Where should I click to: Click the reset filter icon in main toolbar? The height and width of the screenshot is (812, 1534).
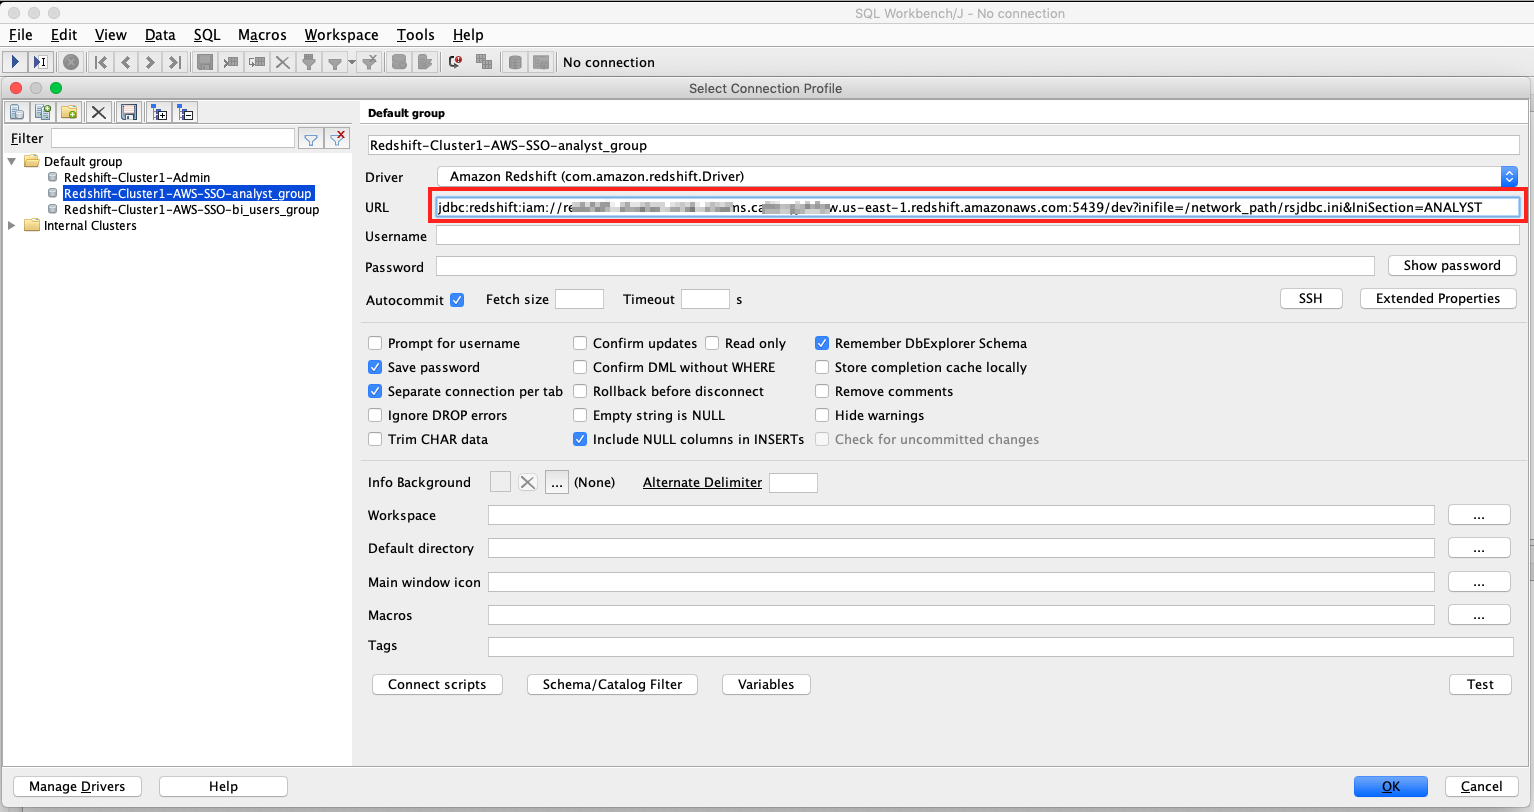coord(369,62)
